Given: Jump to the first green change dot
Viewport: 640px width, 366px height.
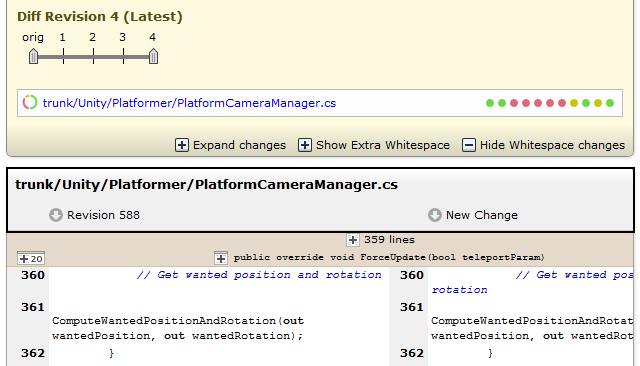Looking at the screenshot, I should (490, 103).
